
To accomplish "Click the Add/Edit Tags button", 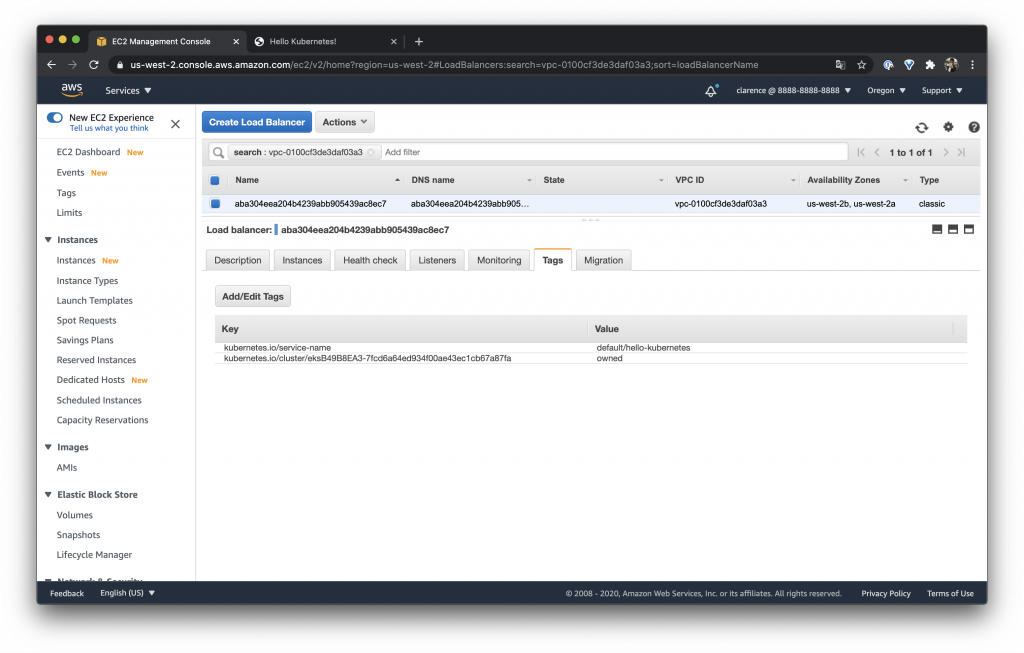I will [x=253, y=296].
